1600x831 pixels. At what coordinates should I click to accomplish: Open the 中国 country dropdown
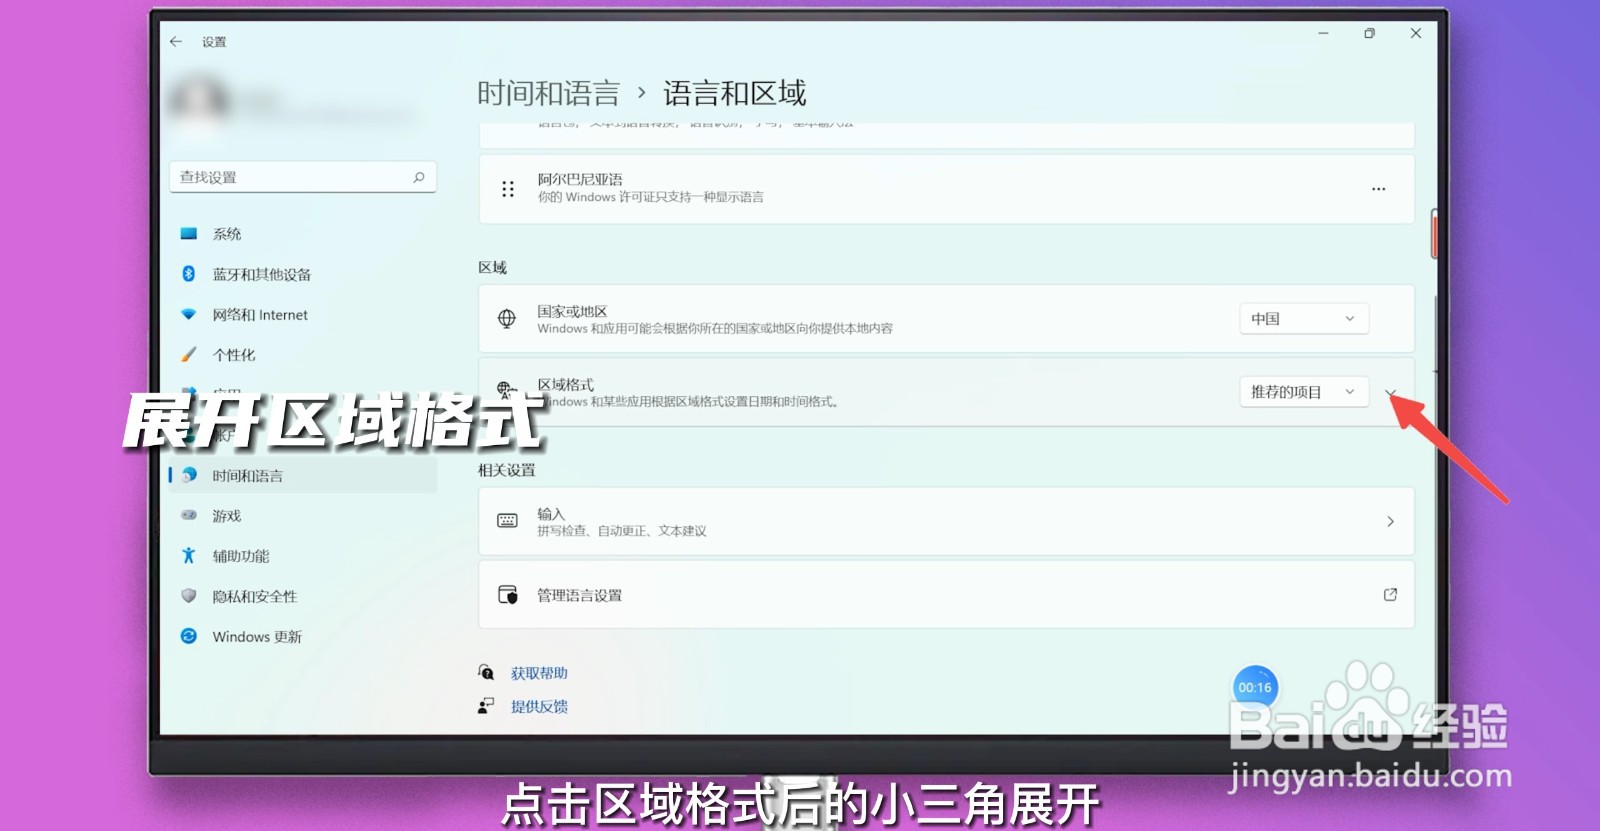[1304, 319]
